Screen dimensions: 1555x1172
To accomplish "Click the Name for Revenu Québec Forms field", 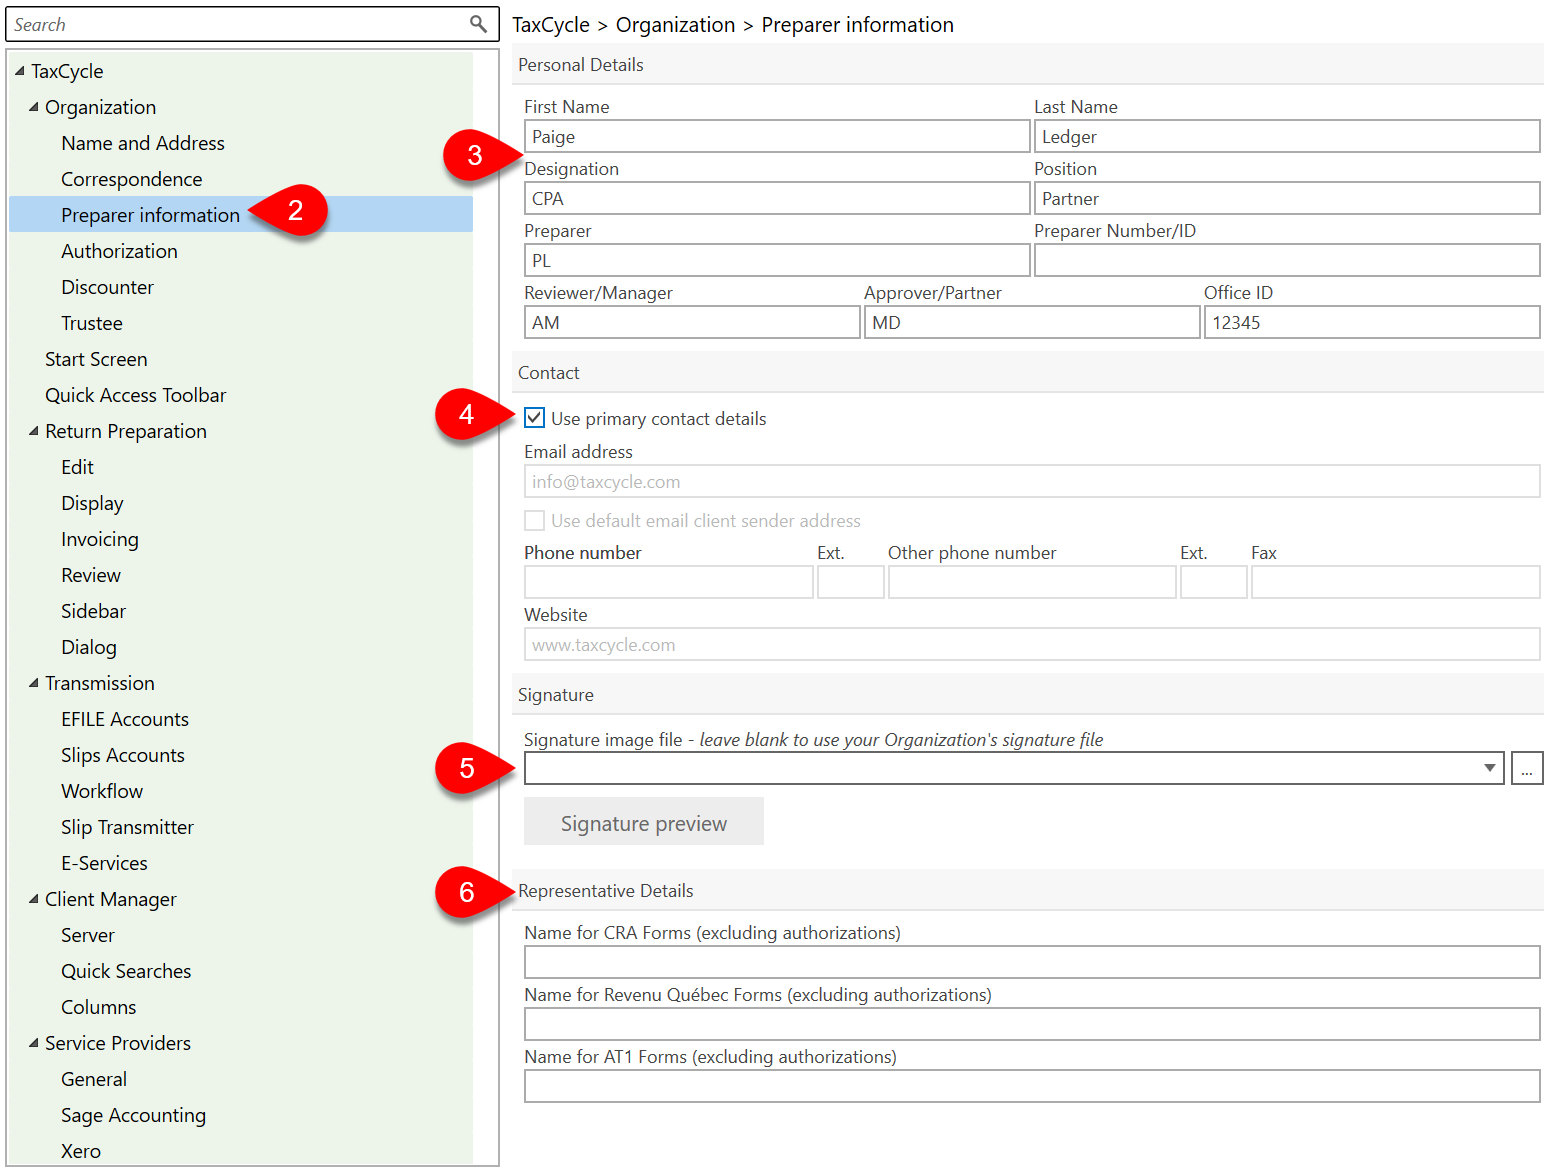I will [1032, 1024].
